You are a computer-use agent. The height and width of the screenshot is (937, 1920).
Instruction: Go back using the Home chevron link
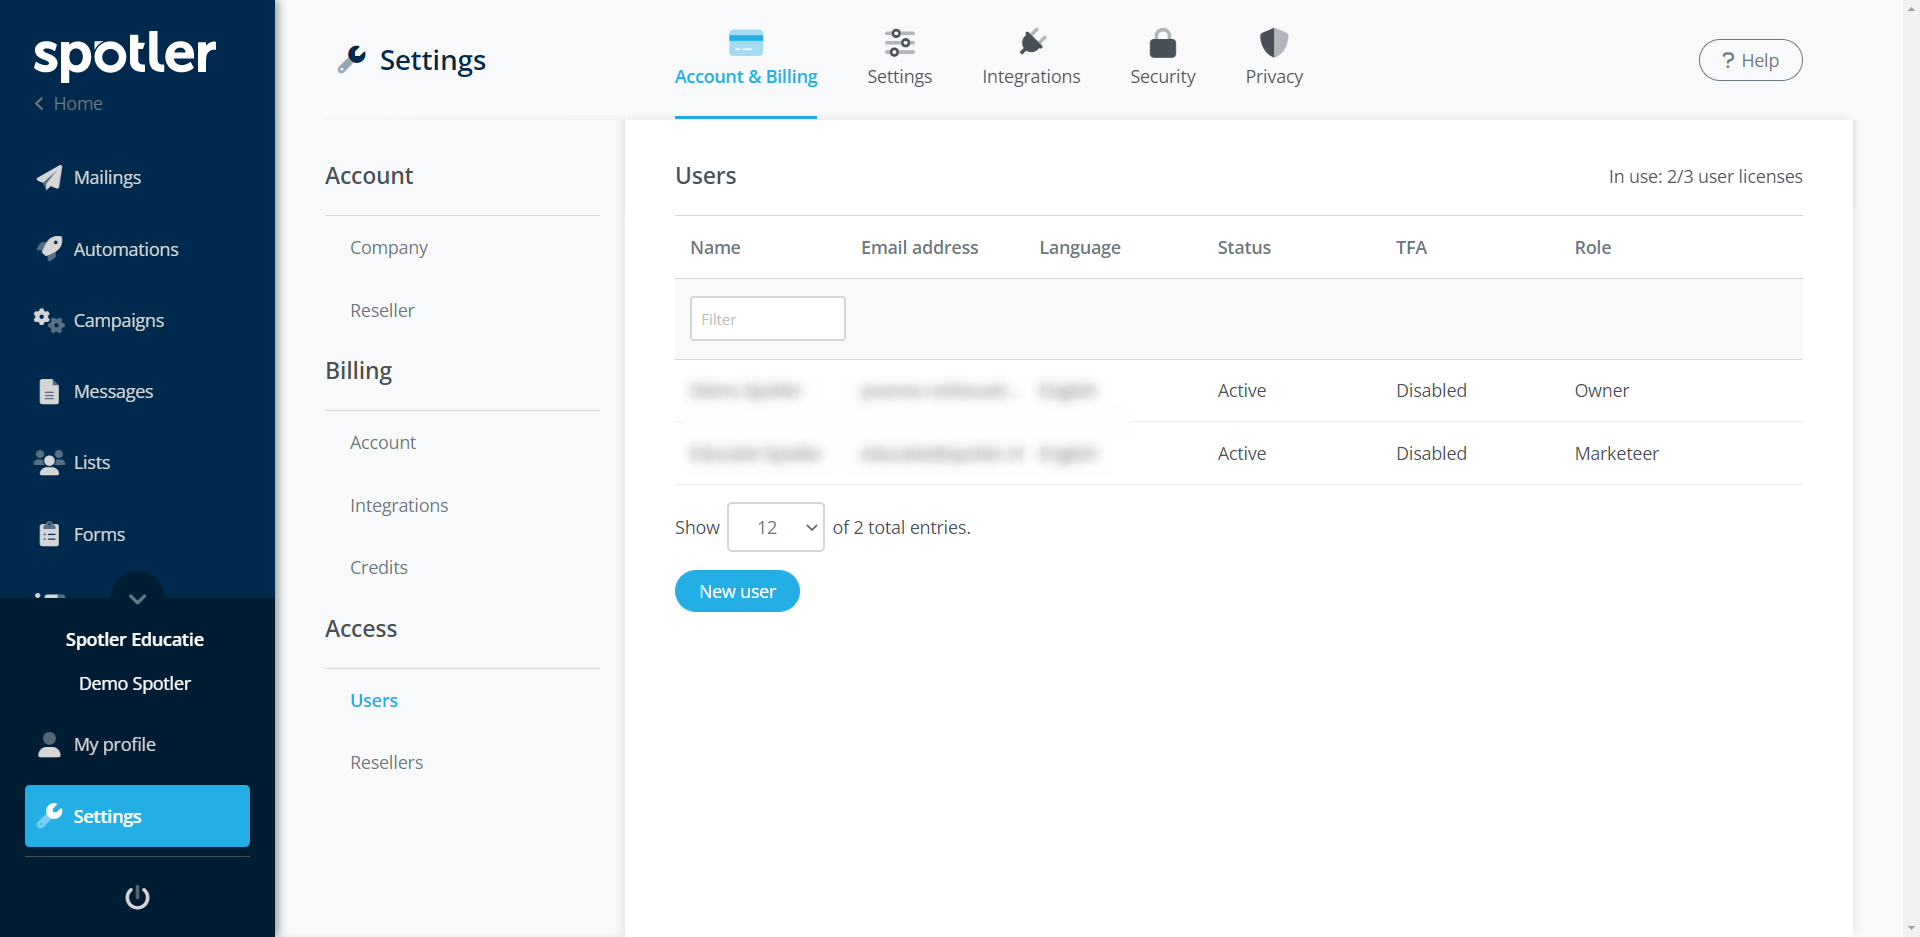coord(68,104)
